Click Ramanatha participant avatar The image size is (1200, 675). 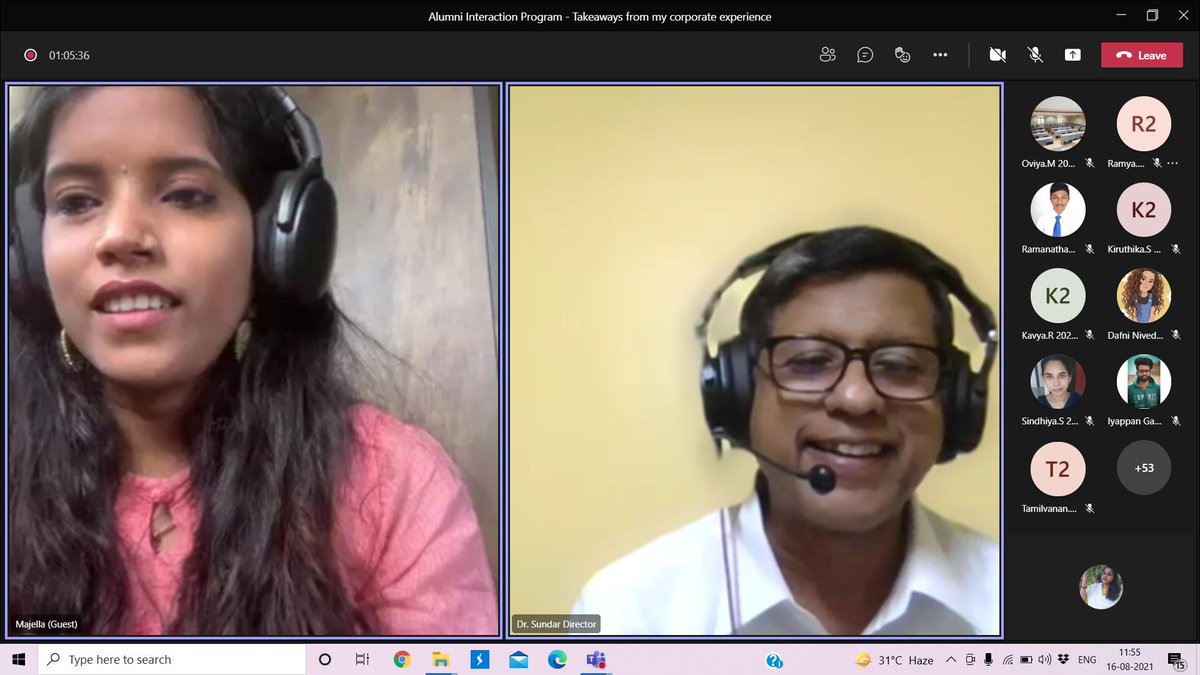coord(1058,209)
